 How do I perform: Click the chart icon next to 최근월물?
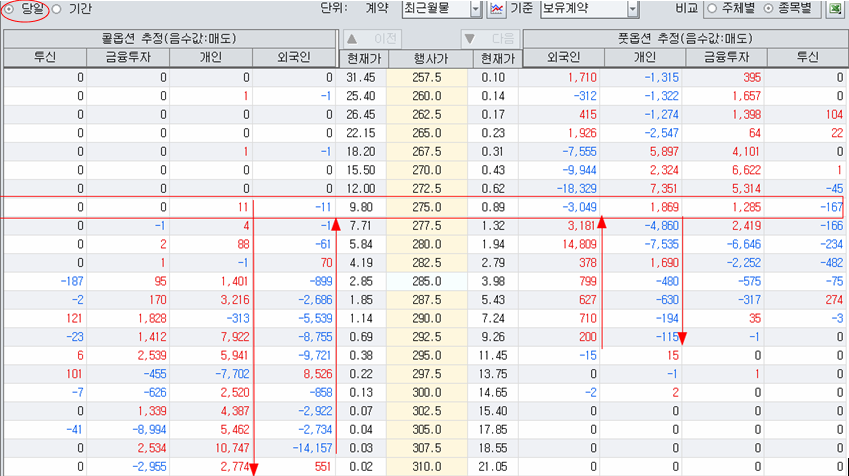496,9
